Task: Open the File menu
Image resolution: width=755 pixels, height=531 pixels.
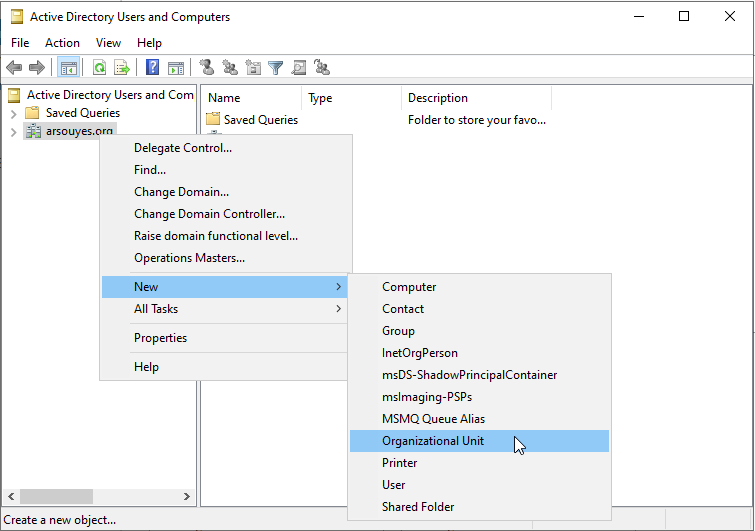Action: coord(20,43)
